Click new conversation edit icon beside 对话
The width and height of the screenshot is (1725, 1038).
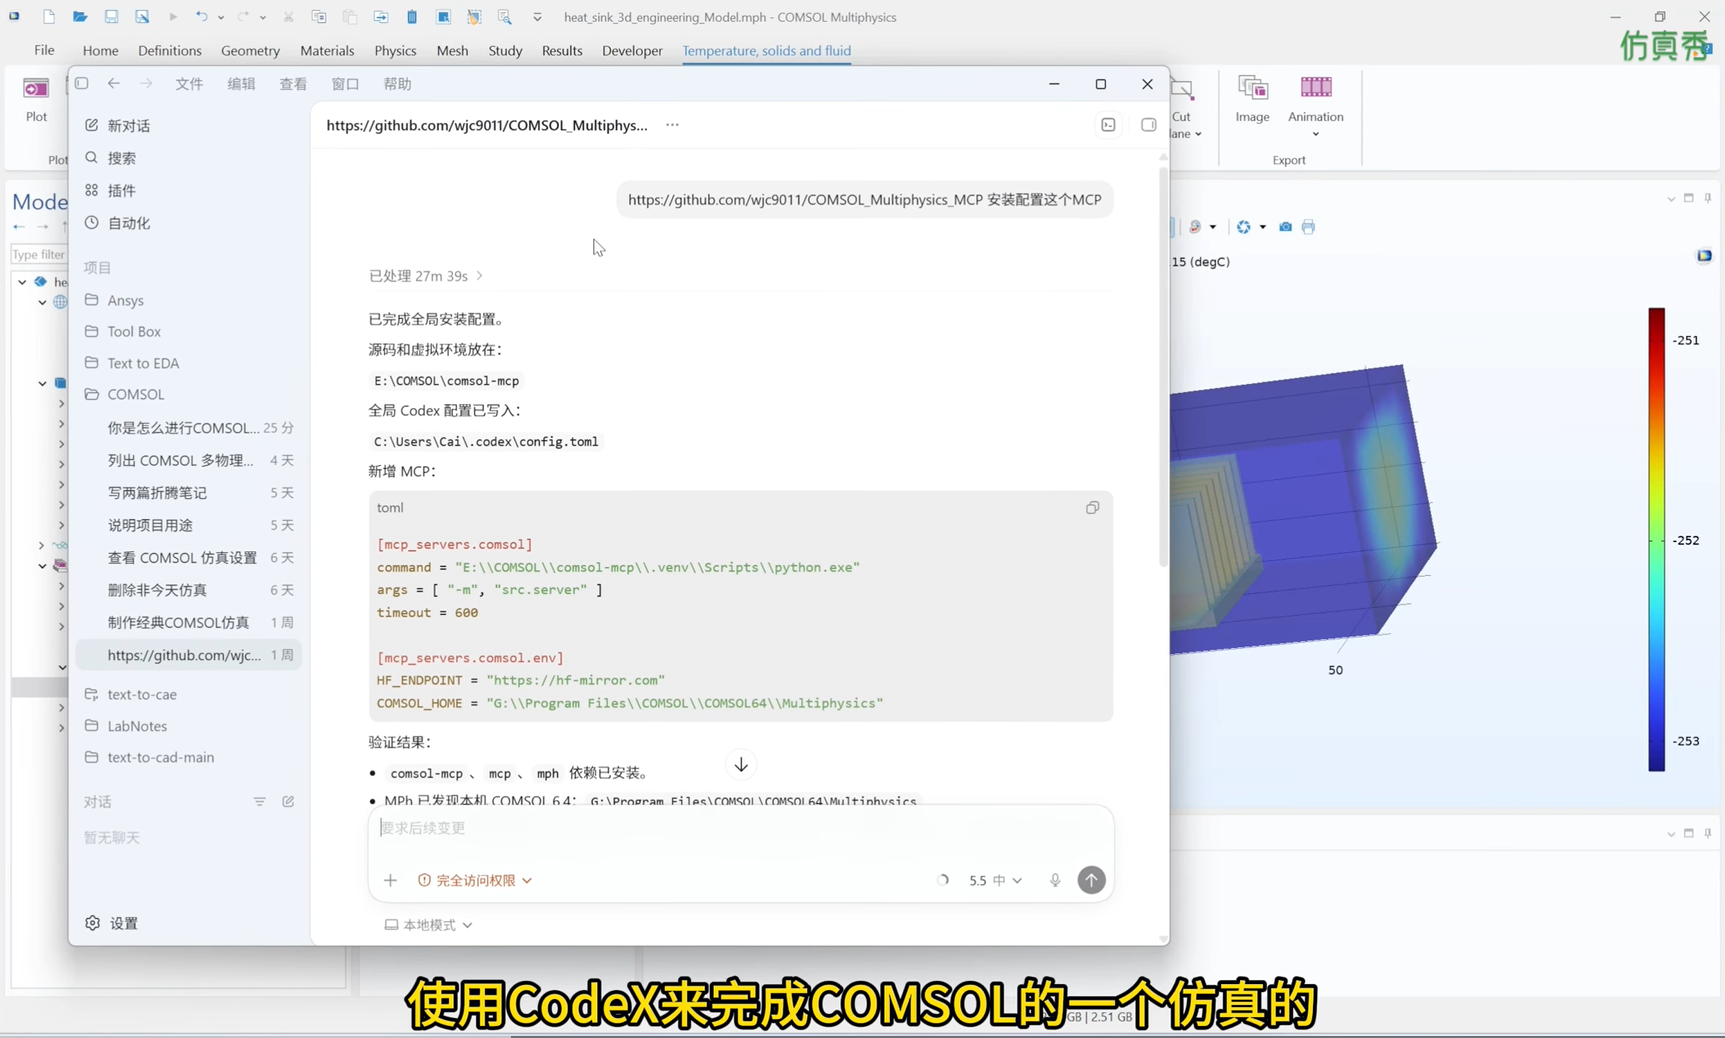pos(288,802)
